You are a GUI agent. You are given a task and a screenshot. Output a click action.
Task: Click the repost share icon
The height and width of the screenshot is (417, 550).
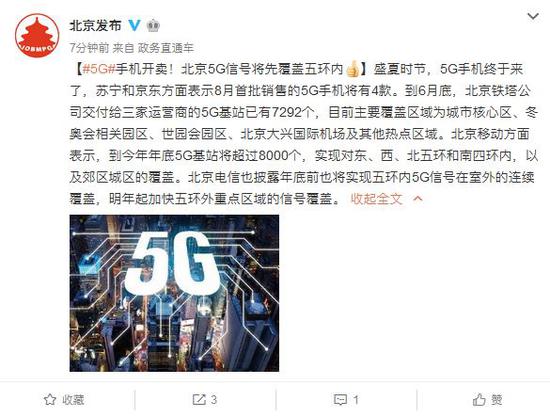tap(199, 399)
